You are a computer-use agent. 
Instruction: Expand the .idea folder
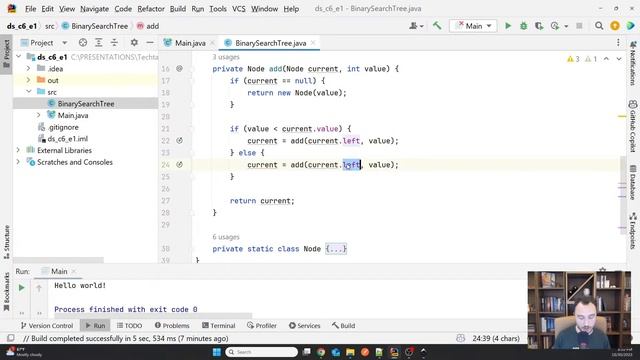28,68
